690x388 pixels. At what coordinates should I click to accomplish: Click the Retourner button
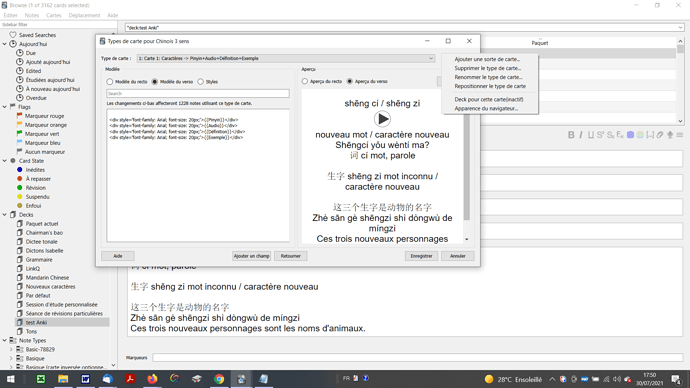(x=290, y=256)
